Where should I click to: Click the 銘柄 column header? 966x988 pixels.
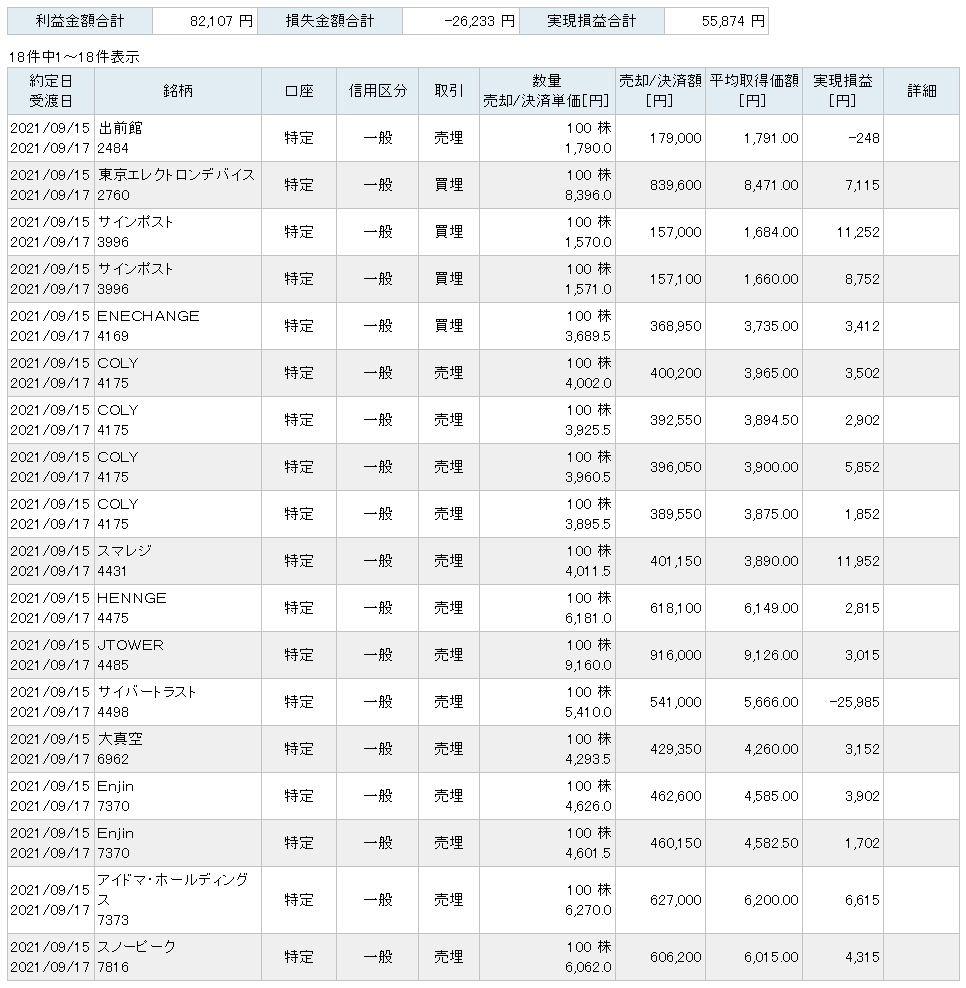pos(177,91)
